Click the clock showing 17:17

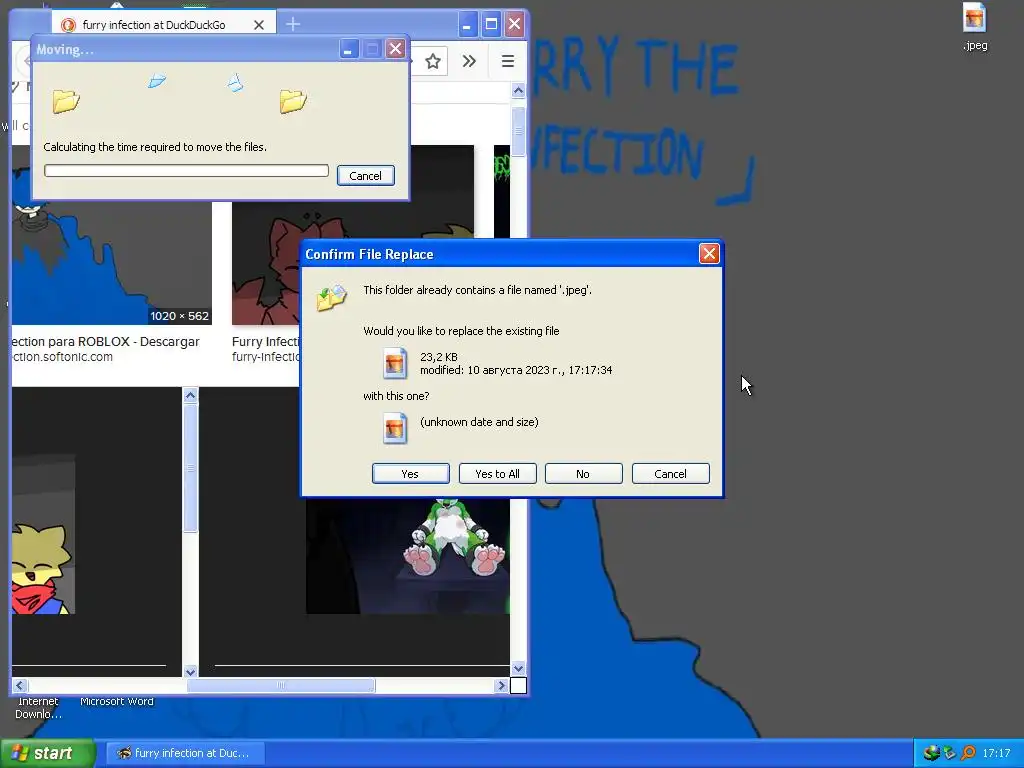click(x=996, y=753)
